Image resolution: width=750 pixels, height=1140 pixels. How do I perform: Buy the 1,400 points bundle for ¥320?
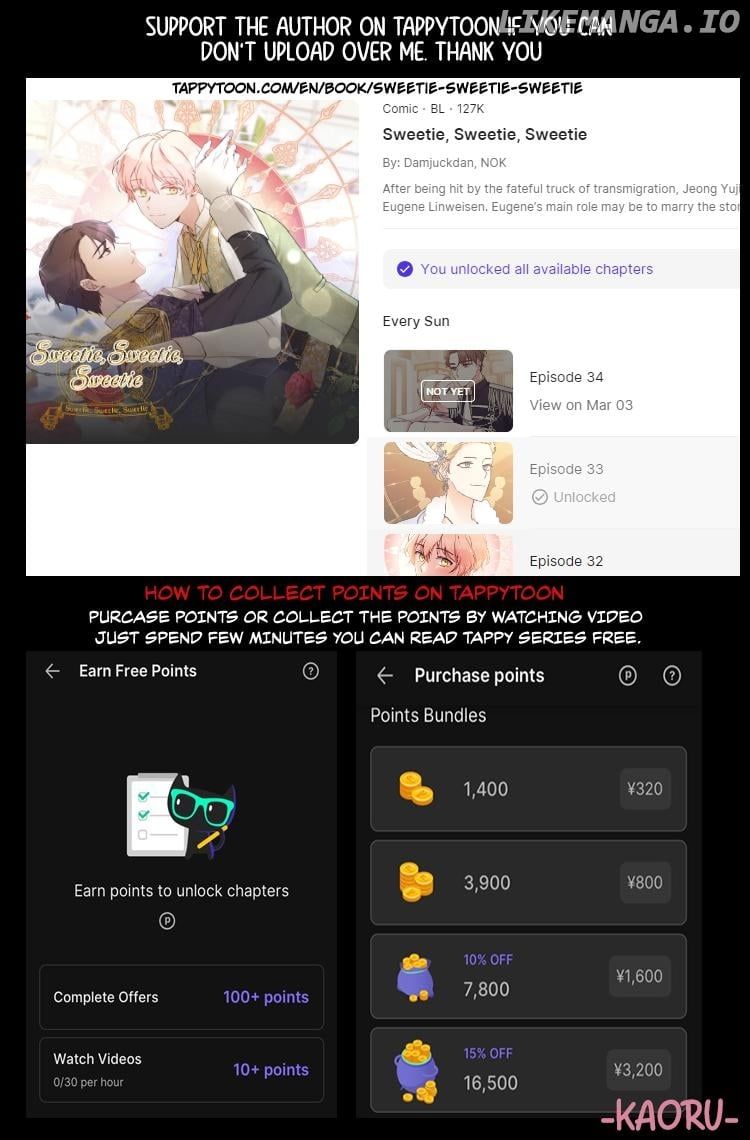coord(528,789)
